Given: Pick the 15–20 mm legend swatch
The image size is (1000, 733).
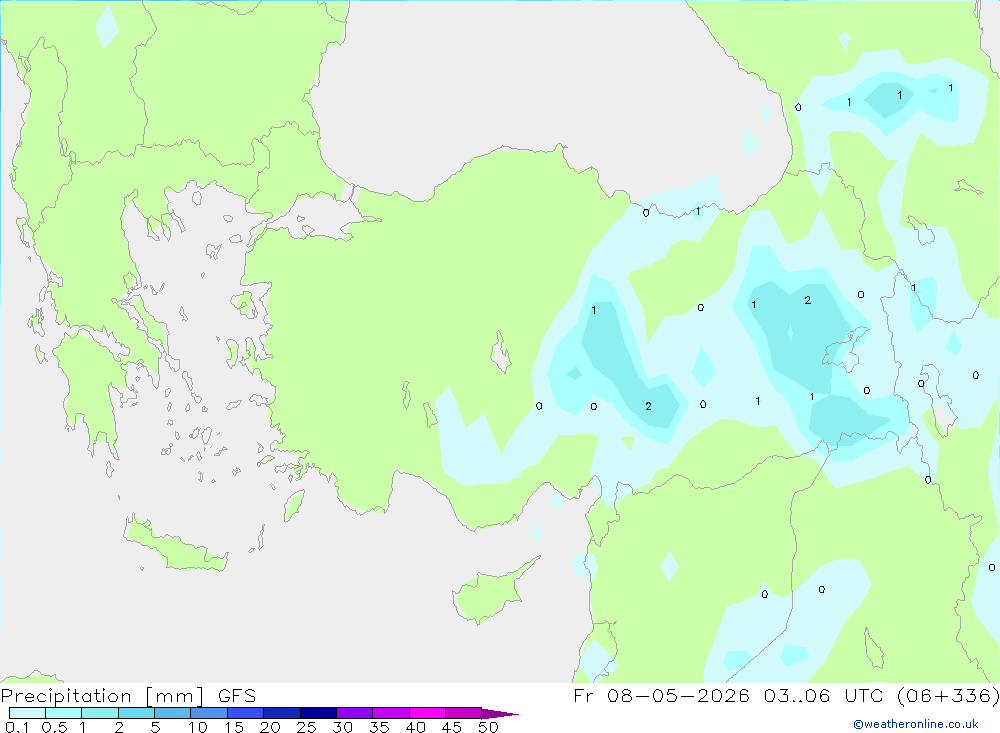Looking at the screenshot, I should 245,713.
